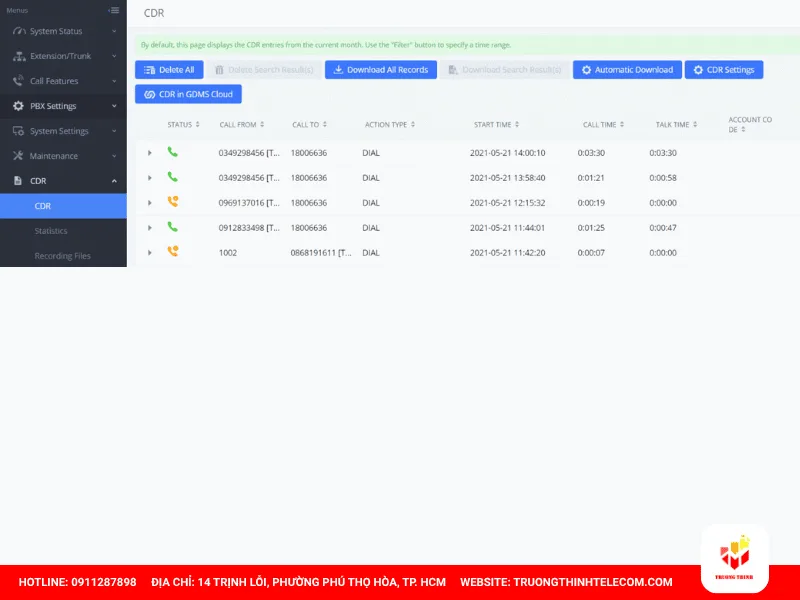
Task: Sort by Action Type column arrows
Action: pyautogui.click(x=413, y=124)
